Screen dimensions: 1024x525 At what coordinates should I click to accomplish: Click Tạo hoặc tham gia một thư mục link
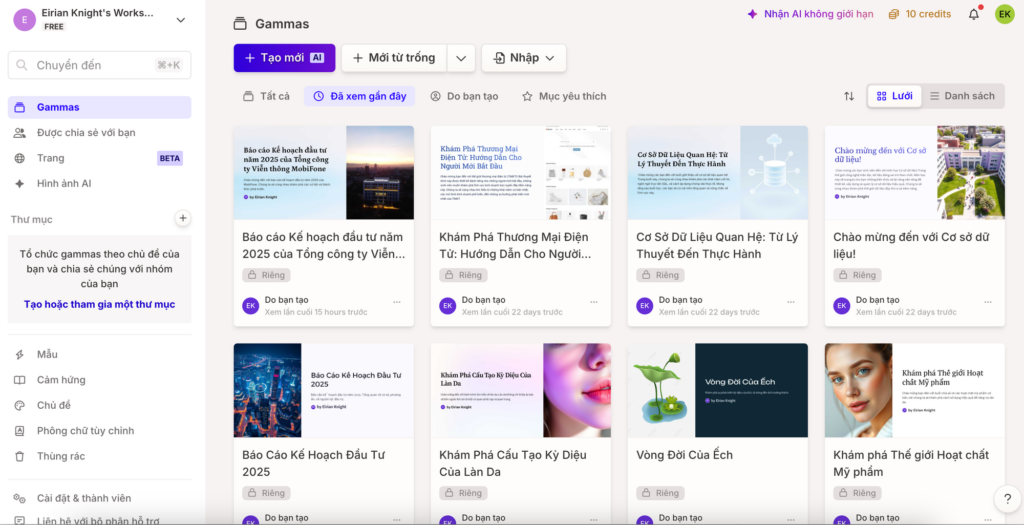click(x=99, y=304)
